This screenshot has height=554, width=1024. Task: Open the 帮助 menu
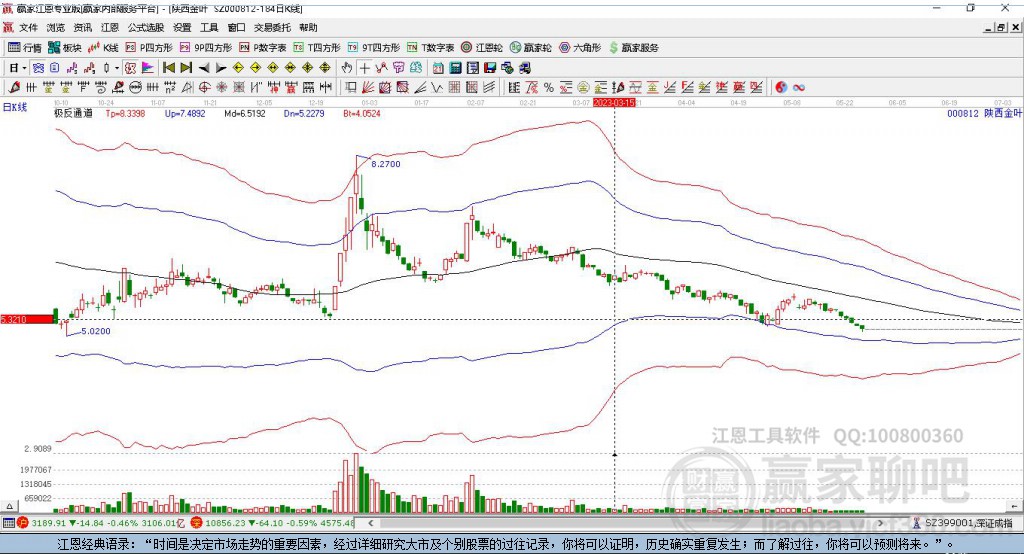308,27
